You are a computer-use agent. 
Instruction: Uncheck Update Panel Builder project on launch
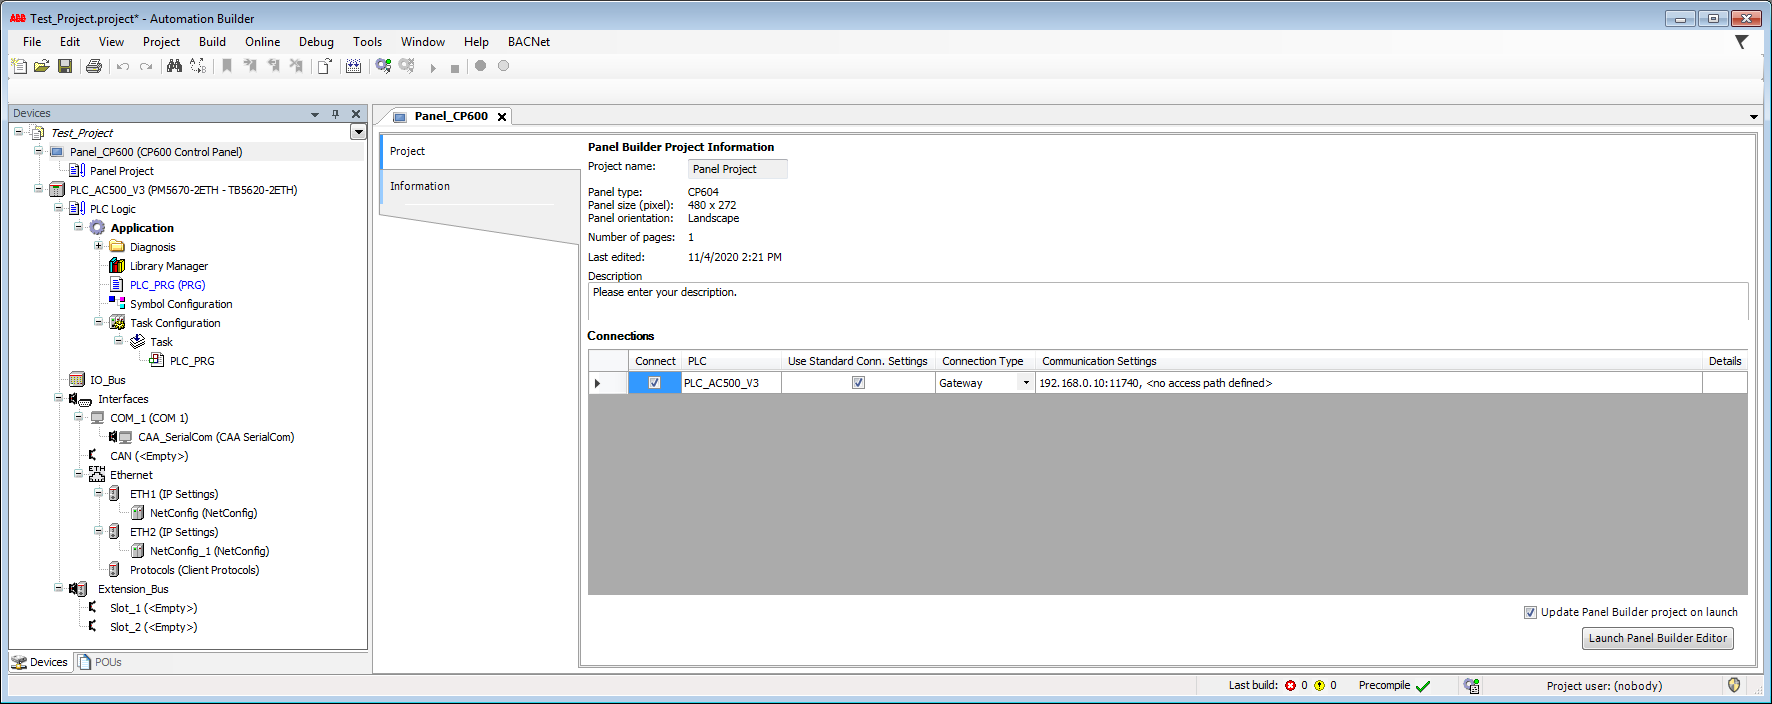click(1530, 613)
